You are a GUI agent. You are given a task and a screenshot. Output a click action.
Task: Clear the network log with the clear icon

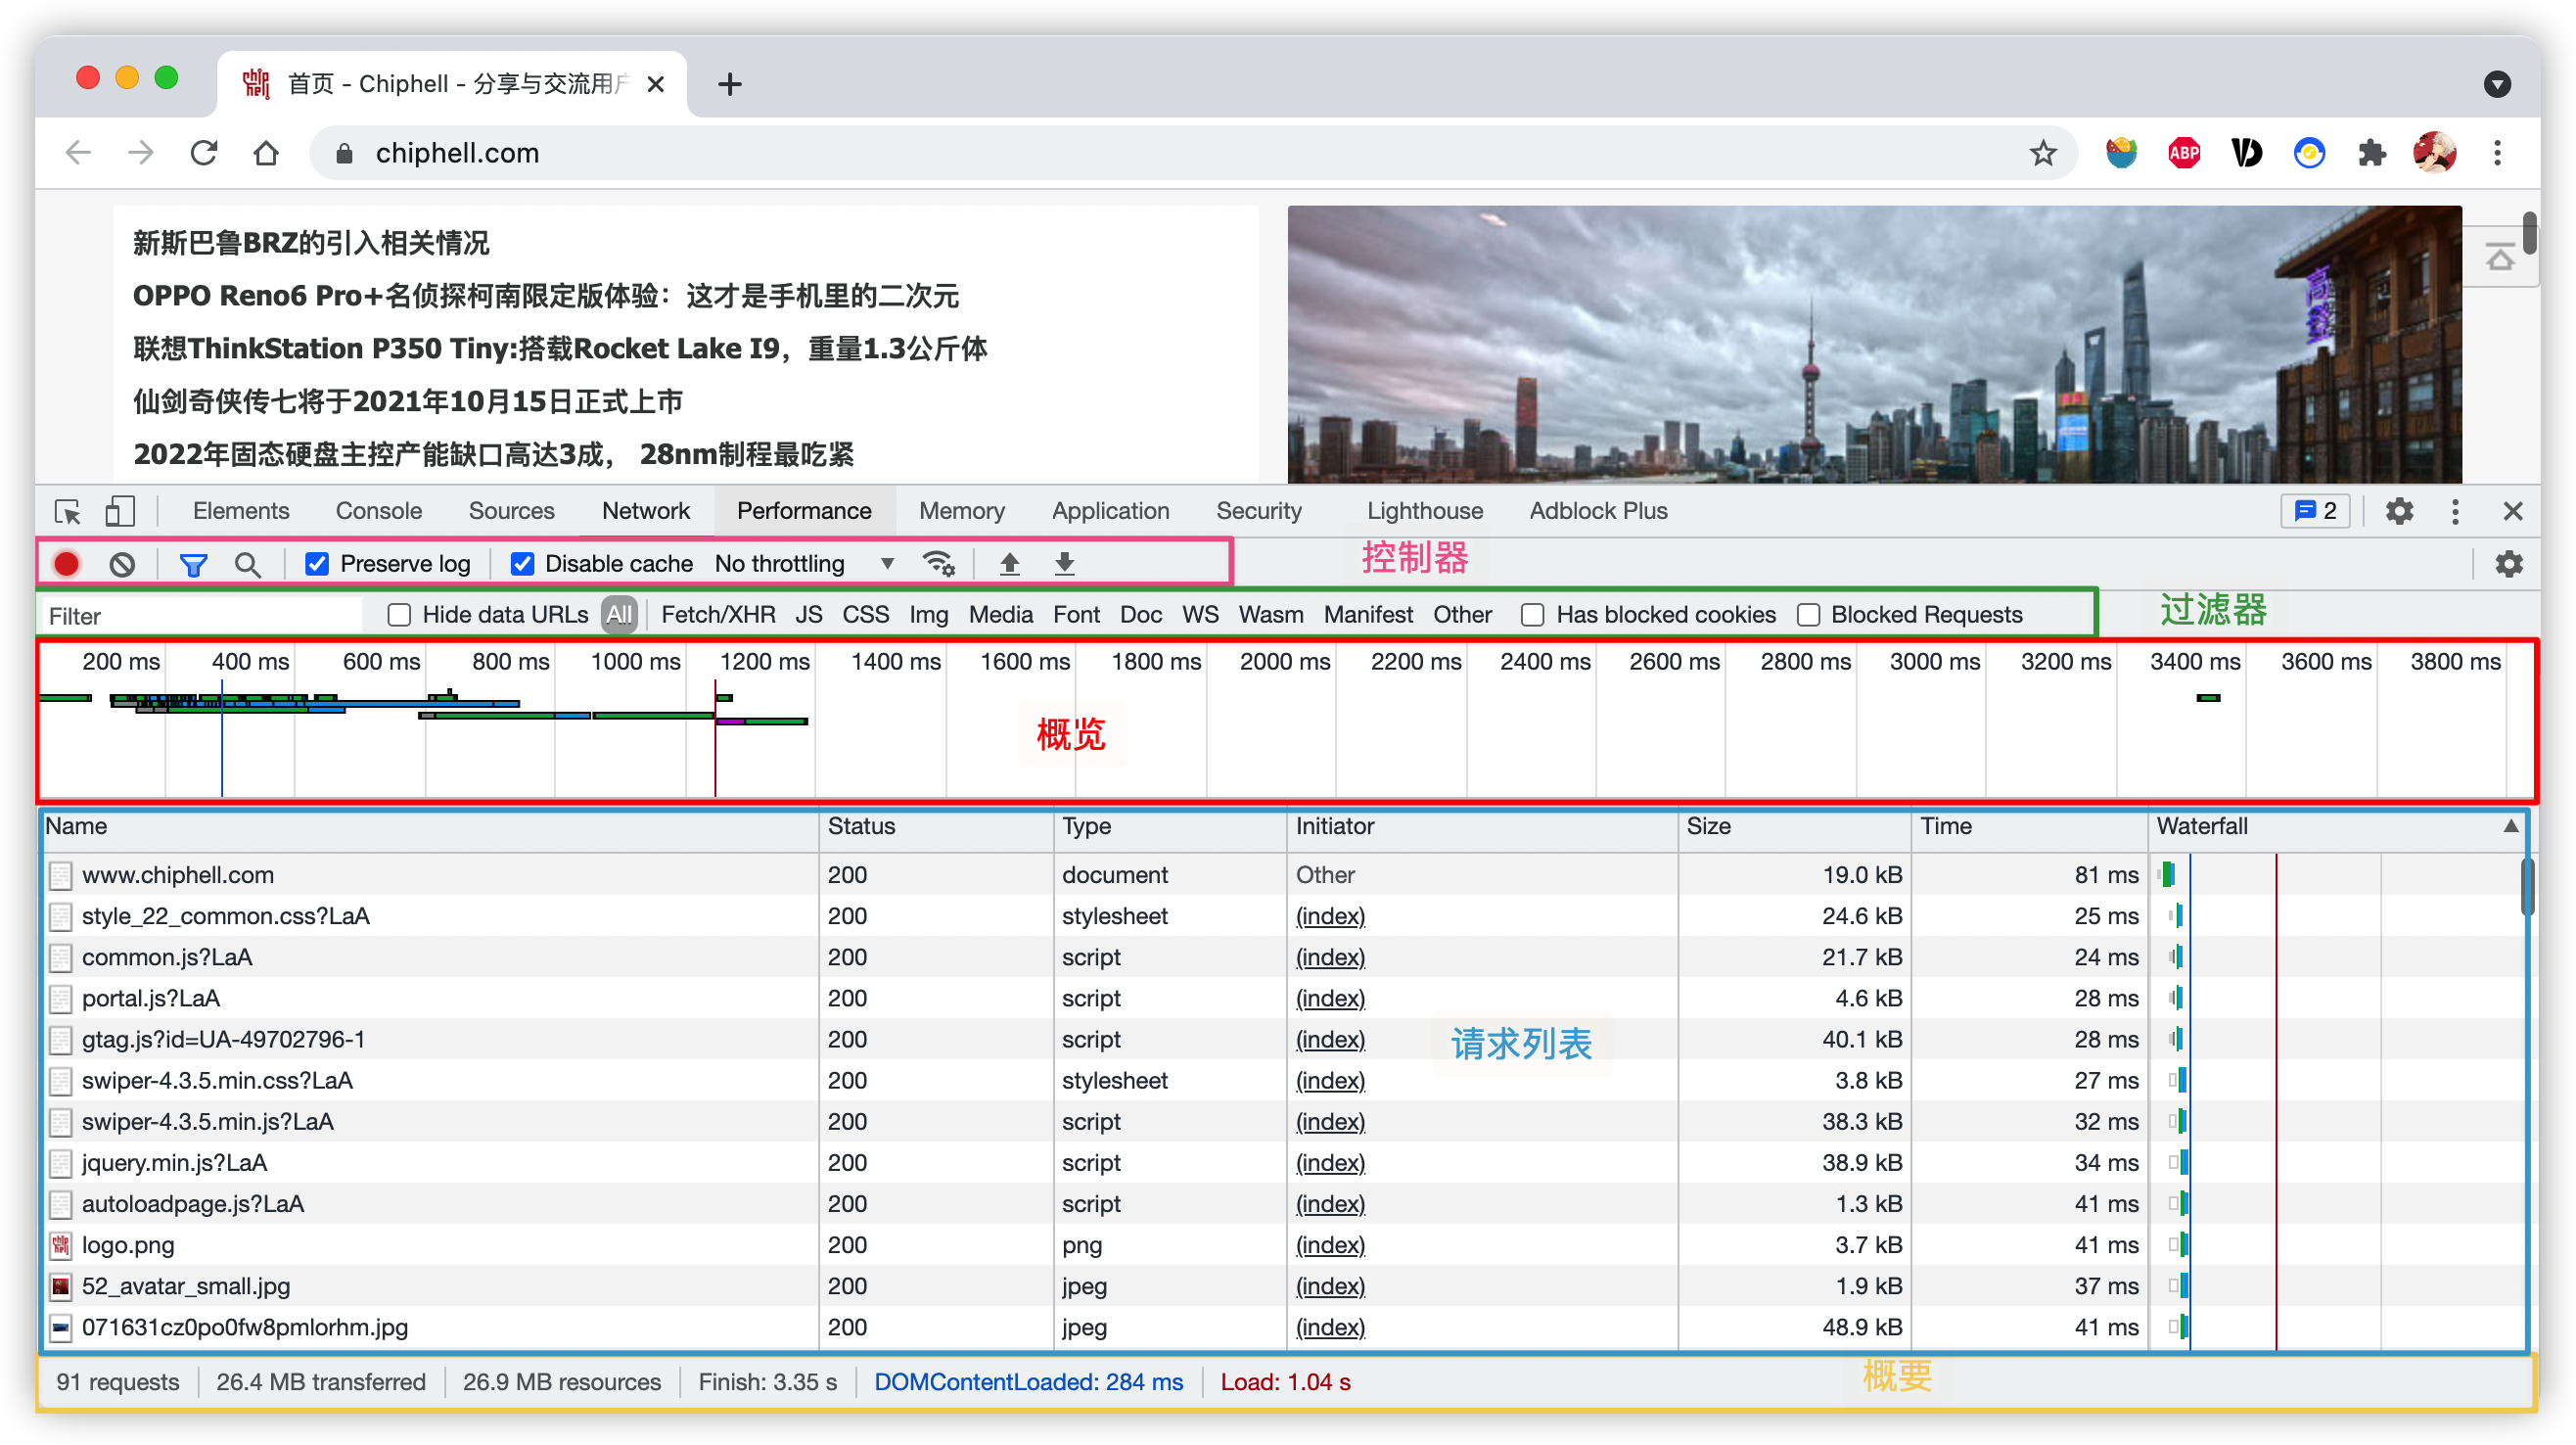pyautogui.click(x=122, y=564)
